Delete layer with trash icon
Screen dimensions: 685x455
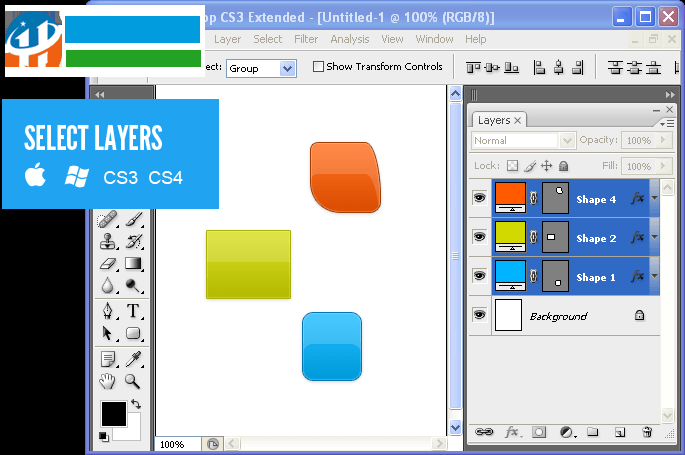tap(647, 432)
